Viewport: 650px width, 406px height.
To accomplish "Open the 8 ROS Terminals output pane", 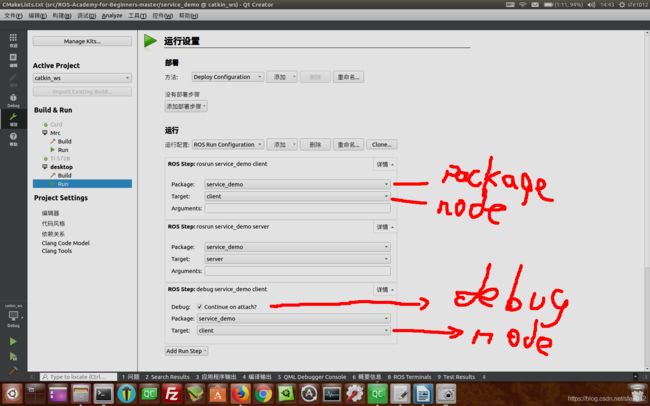I will pyautogui.click(x=409, y=377).
